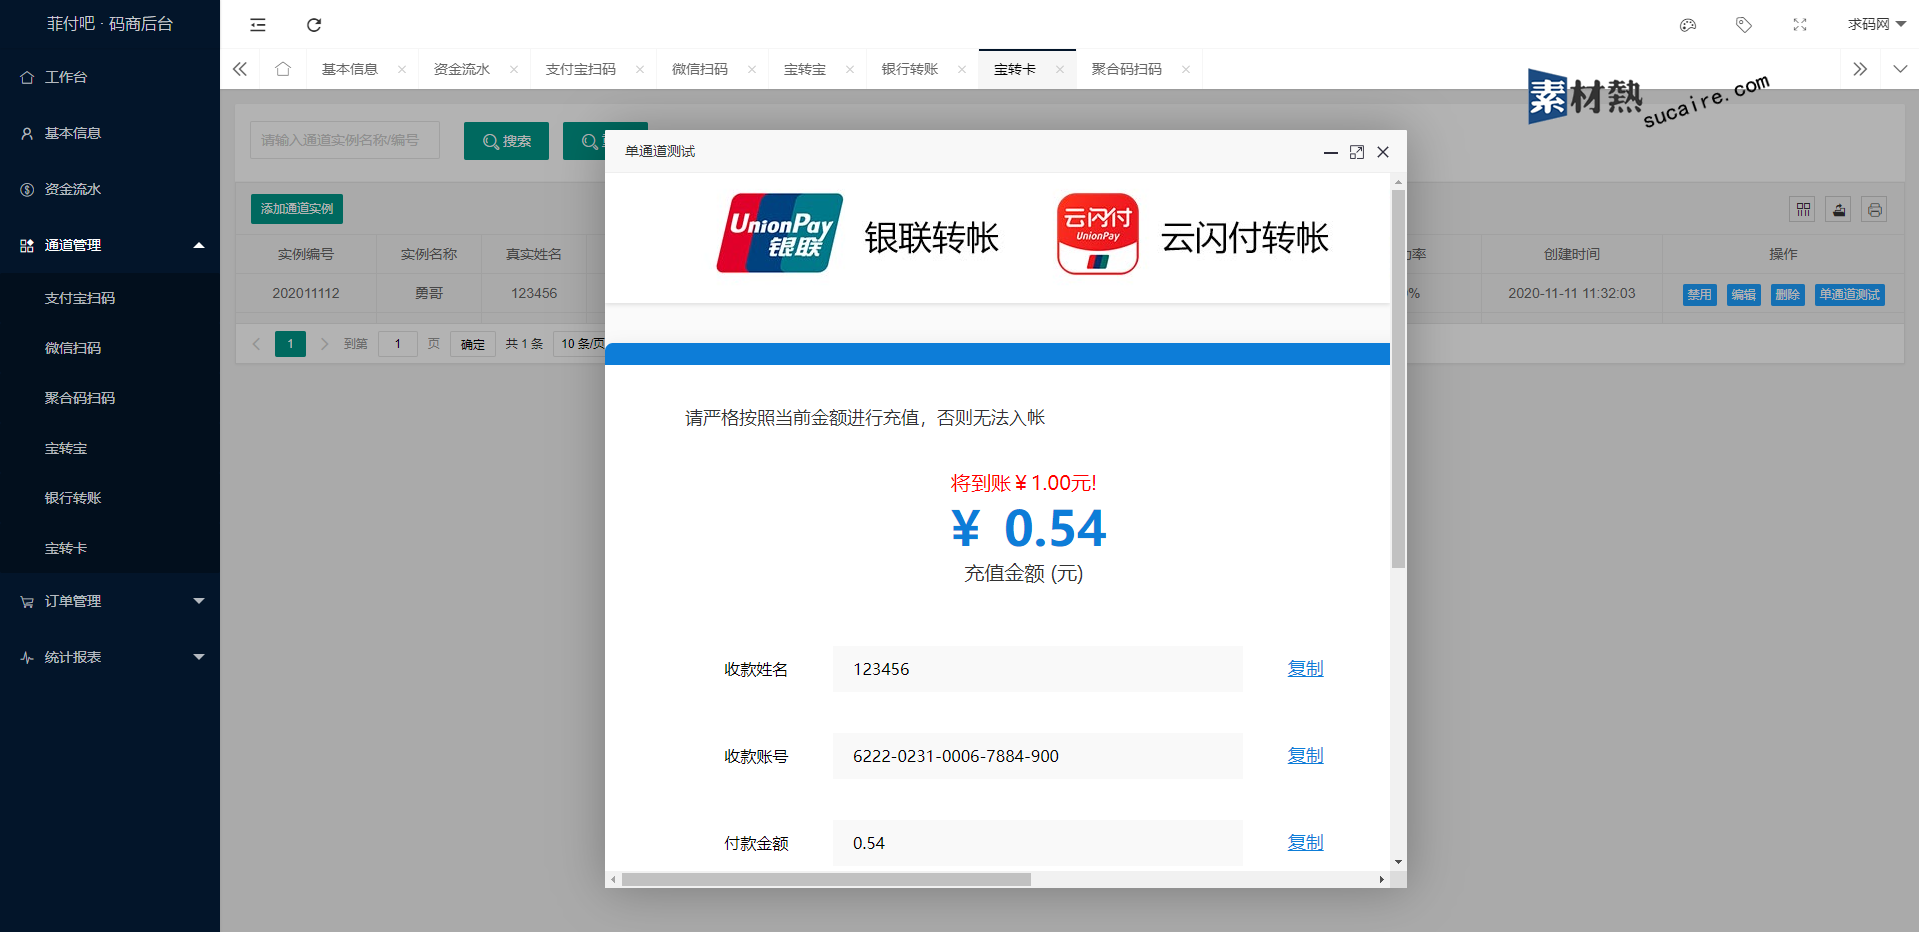The height and width of the screenshot is (932, 1919).
Task: Click dialog horizontal scrollbar thumb
Action: tap(826, 880)
